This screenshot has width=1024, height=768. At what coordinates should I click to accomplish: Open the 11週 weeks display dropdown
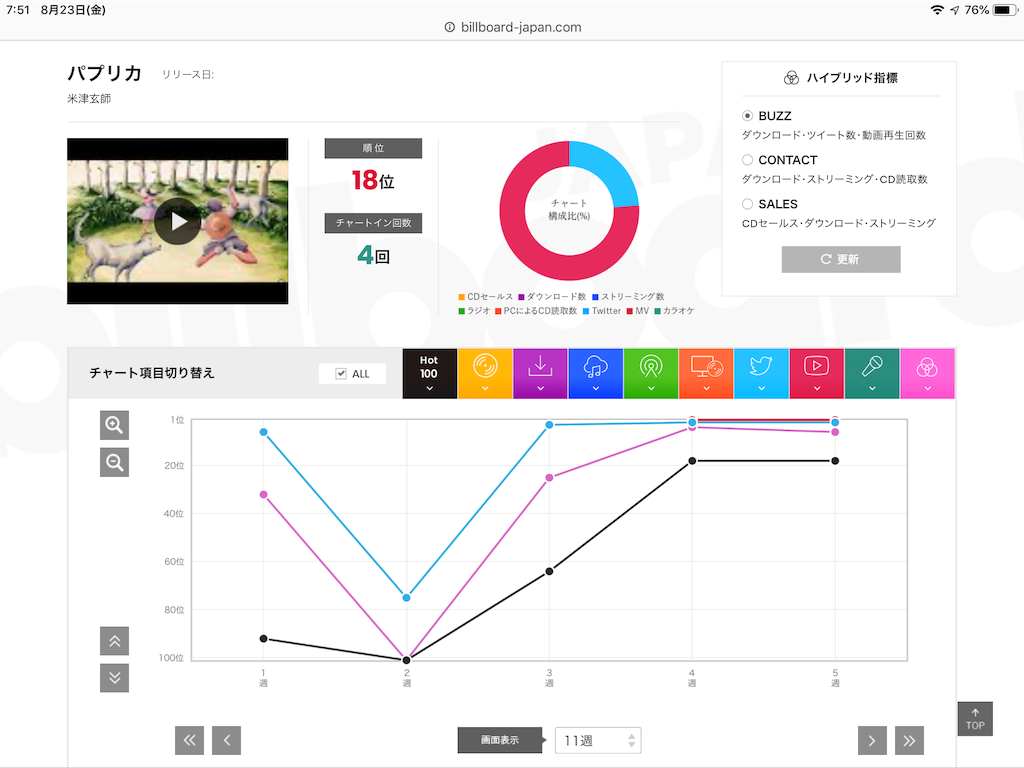coord(598,741)
